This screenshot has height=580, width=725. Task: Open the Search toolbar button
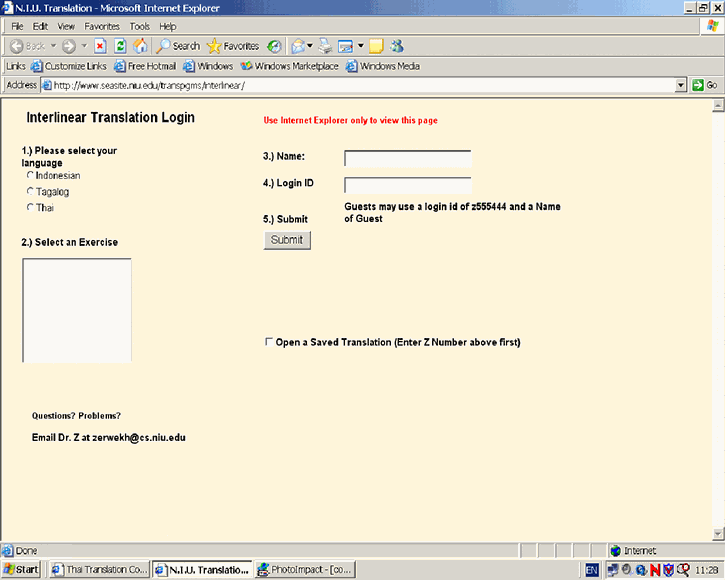(x=178, y=46)
